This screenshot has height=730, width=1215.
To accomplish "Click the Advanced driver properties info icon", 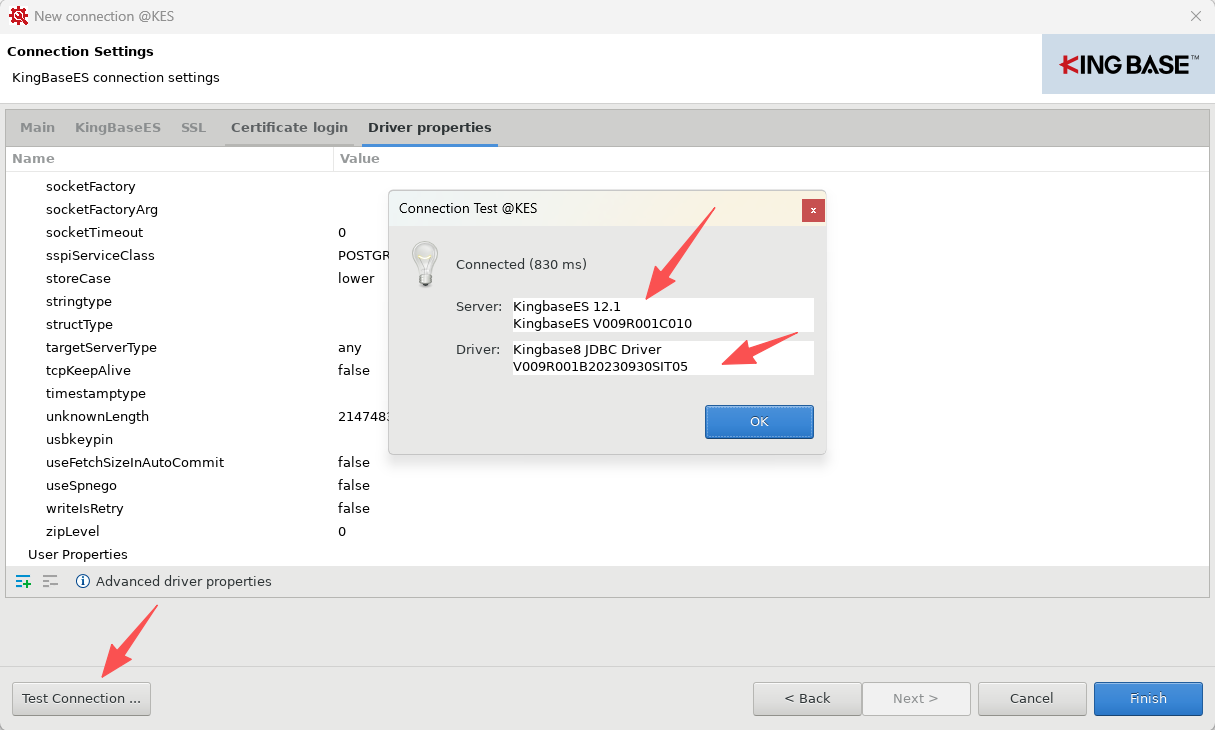I will [x=83, y=581].
